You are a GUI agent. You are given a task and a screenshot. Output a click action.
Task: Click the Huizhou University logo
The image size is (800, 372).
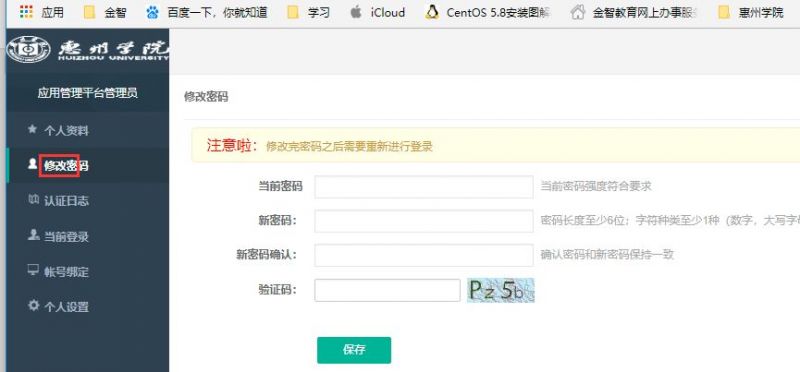[87, 50]
